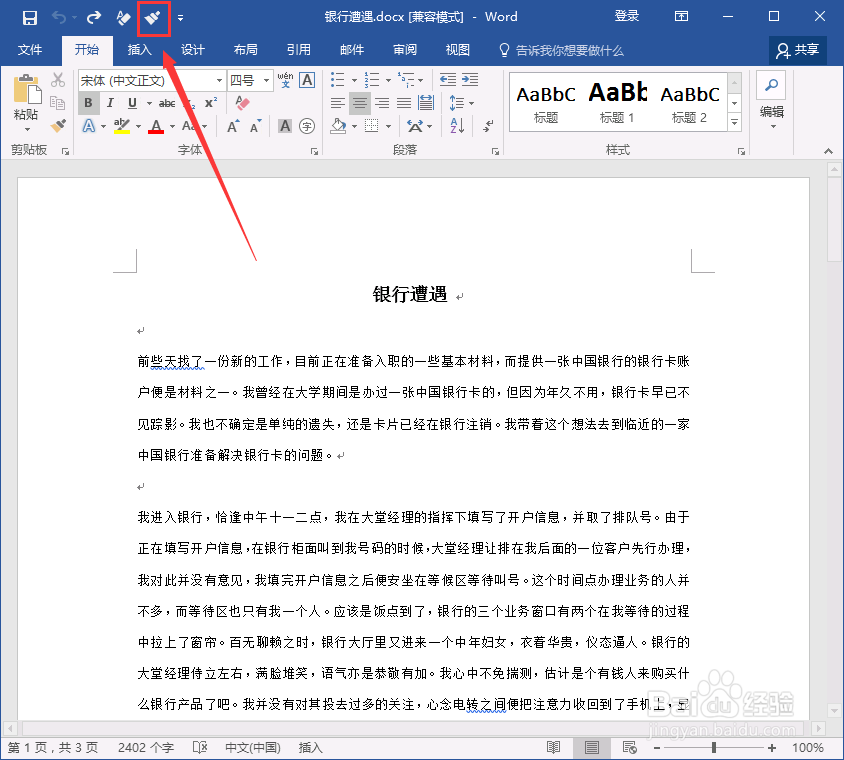Click the Copy icon in clipboard group

click(58, 103)
